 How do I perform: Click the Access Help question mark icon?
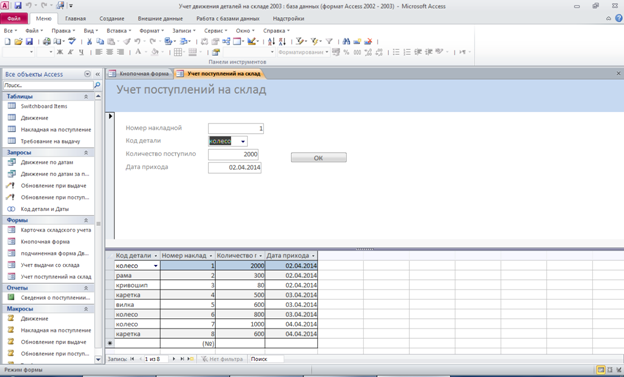pos(619,18)
